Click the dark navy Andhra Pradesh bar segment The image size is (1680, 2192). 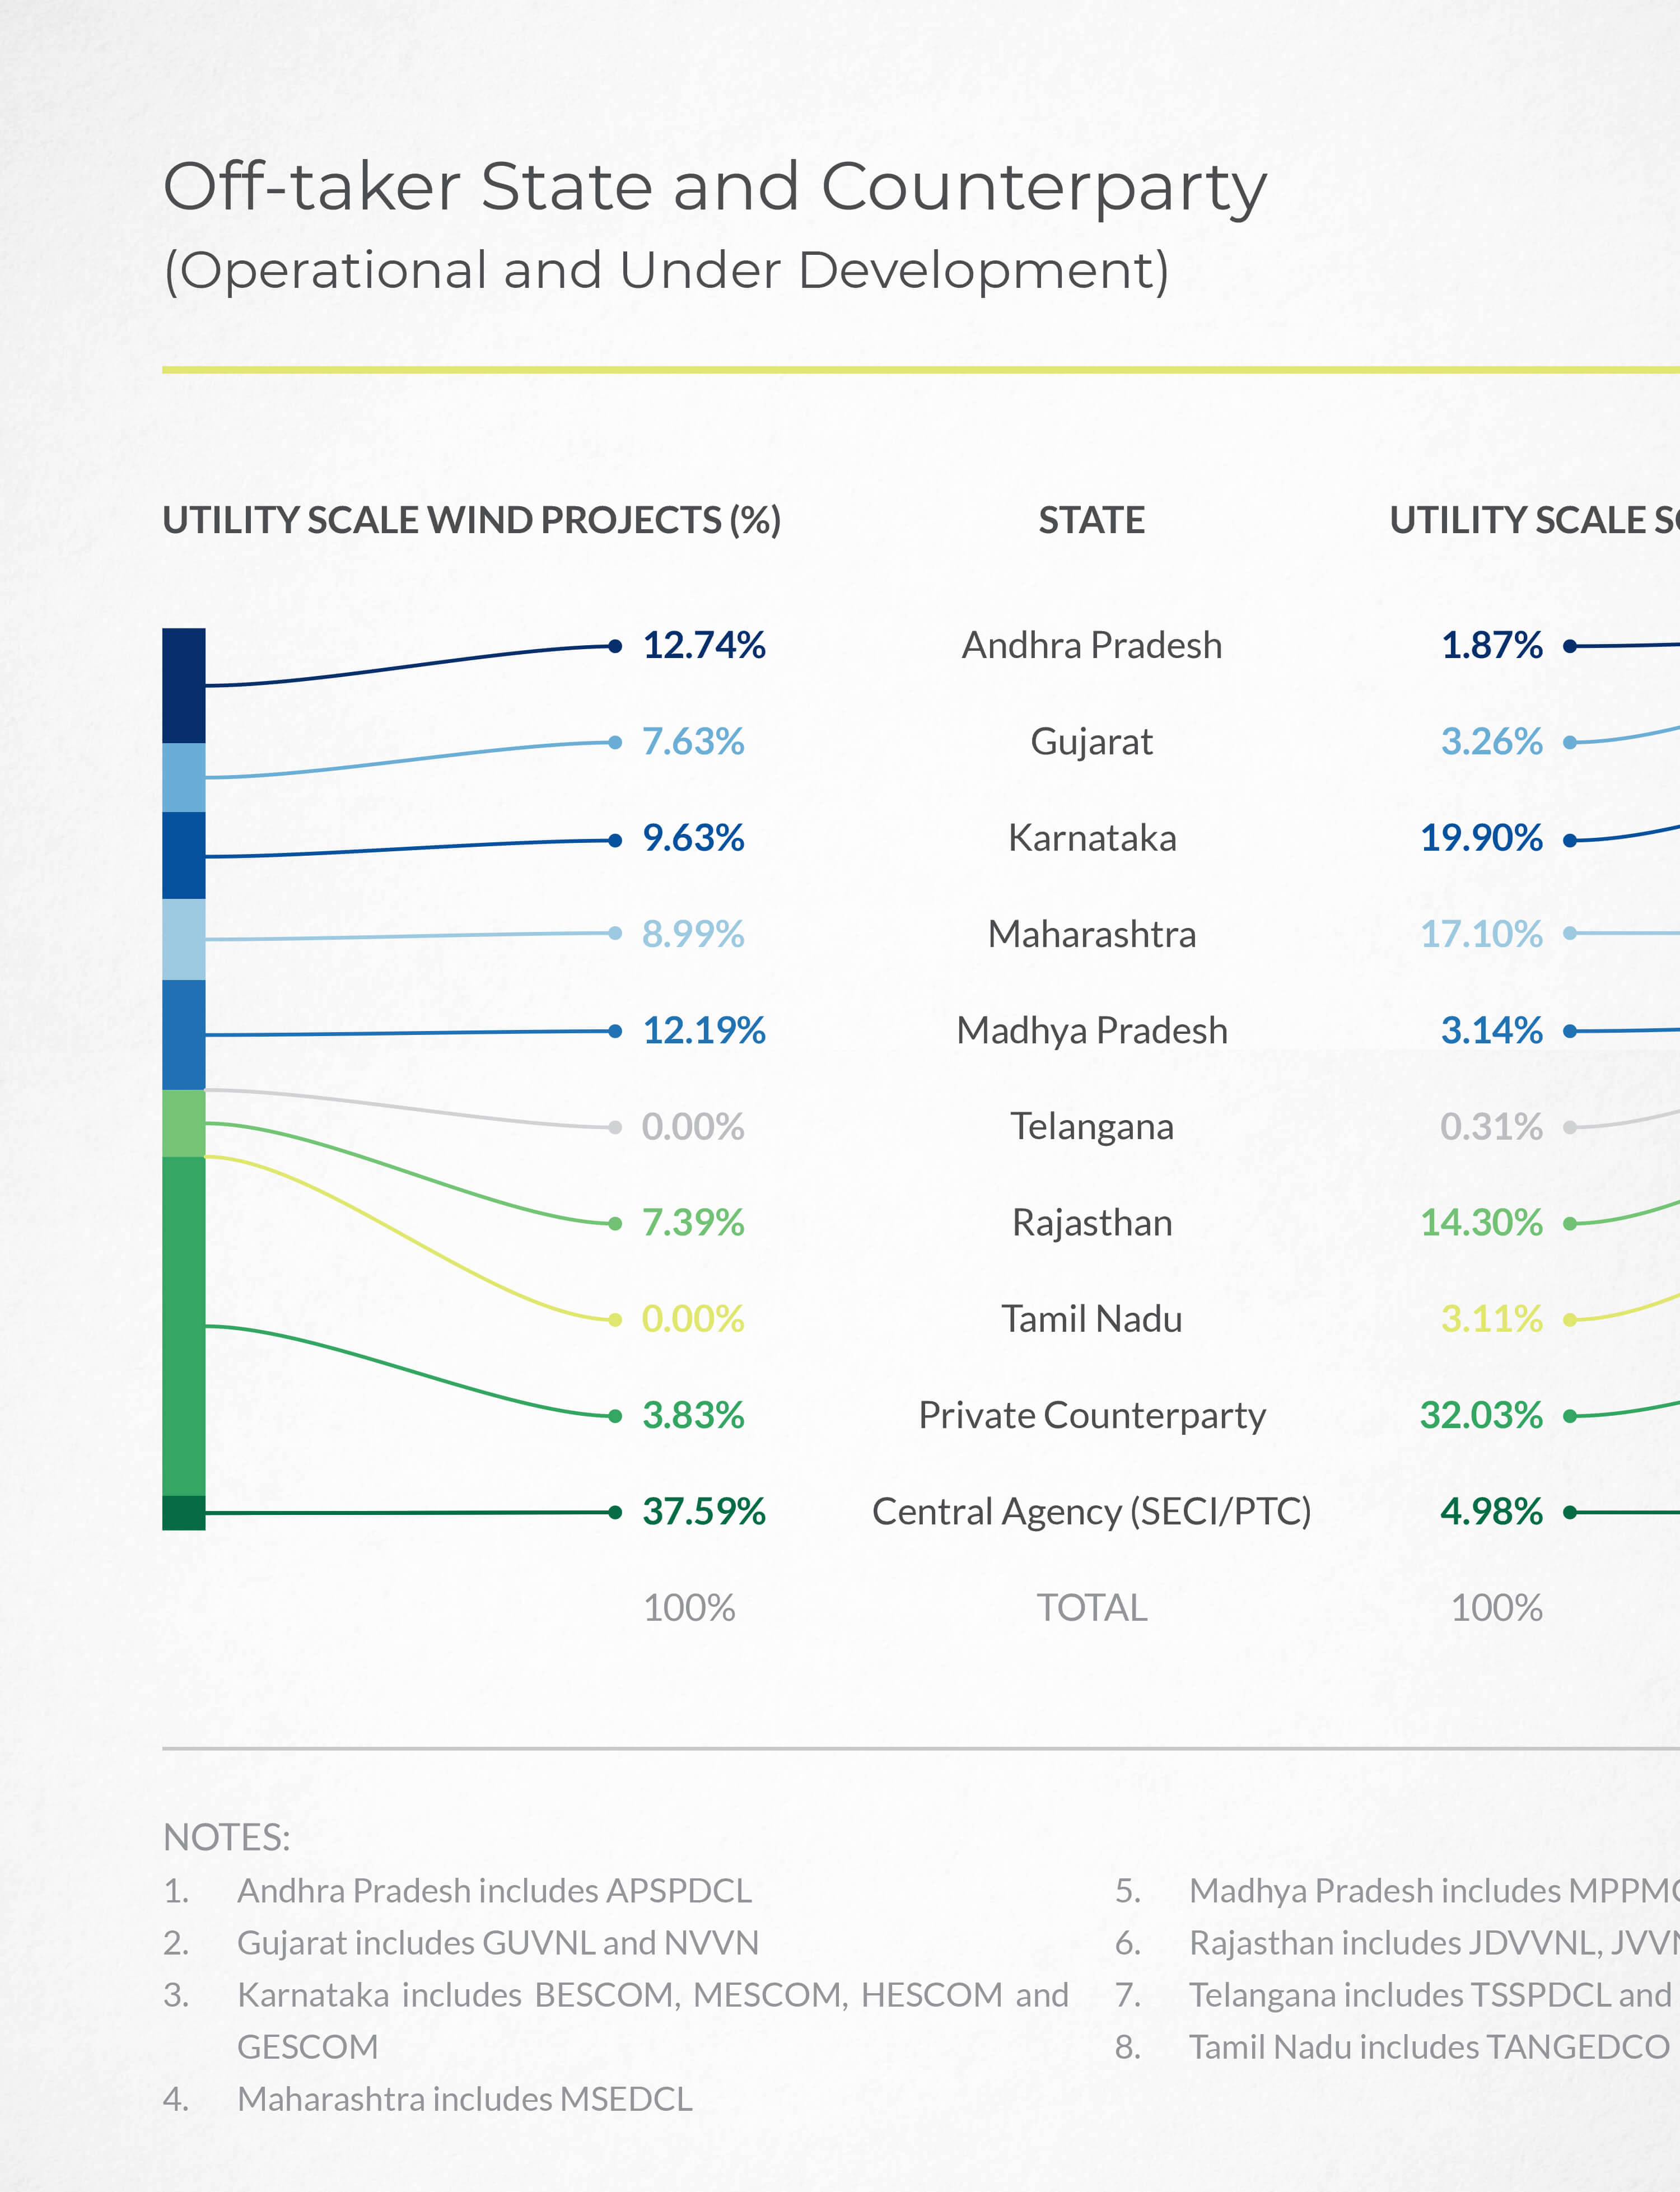pos(184,685)
